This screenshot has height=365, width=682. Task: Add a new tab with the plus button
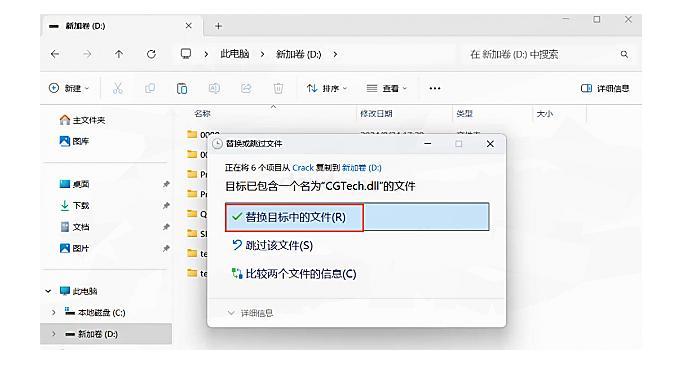coord(218,26)
